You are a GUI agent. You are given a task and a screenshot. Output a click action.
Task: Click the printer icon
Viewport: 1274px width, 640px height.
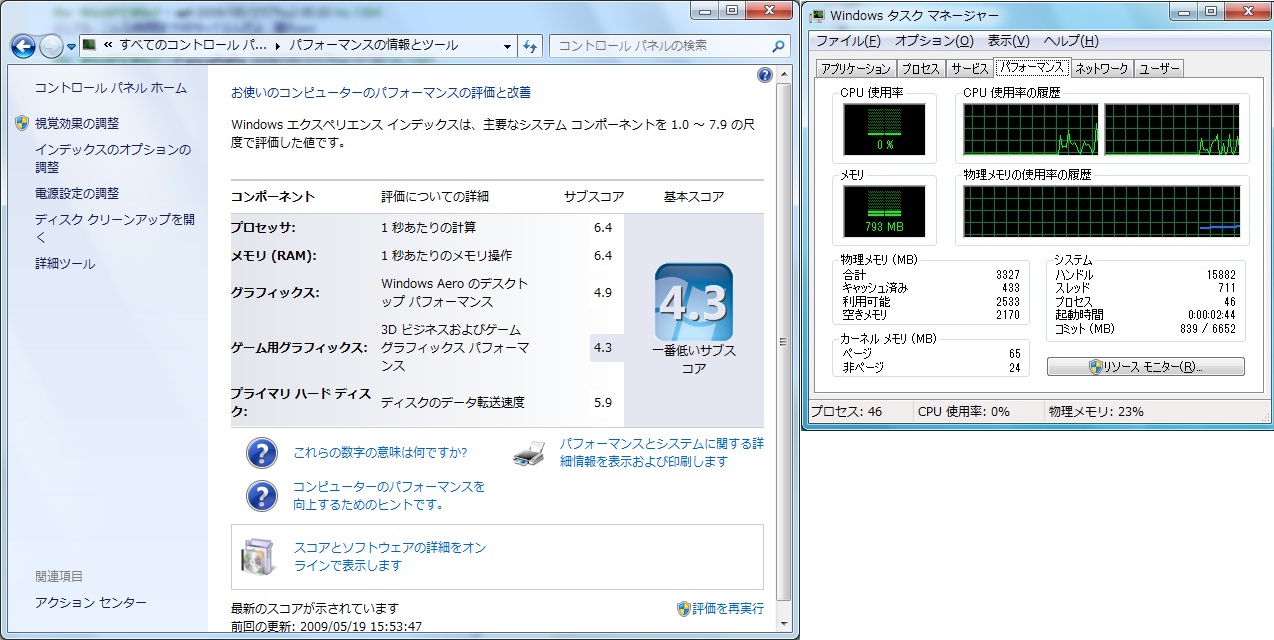point(529,453)
